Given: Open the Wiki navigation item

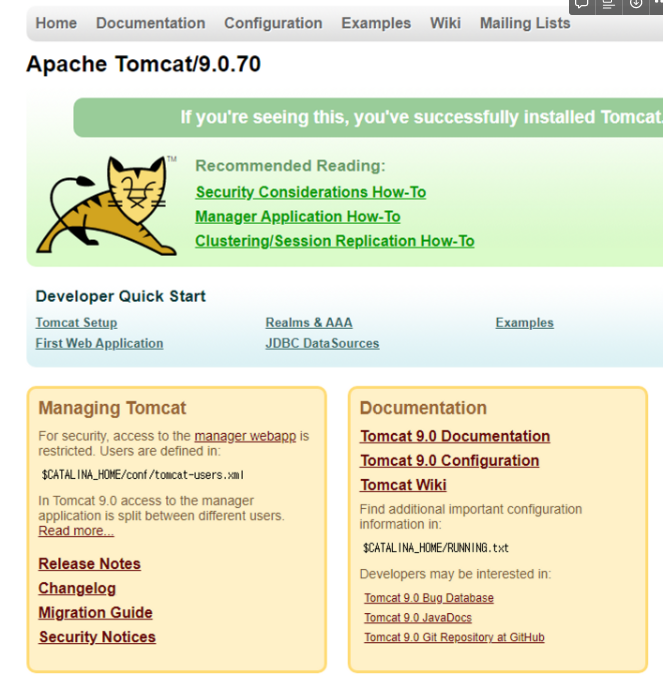Looking at the screenshot, I should [x=445, y=23].
